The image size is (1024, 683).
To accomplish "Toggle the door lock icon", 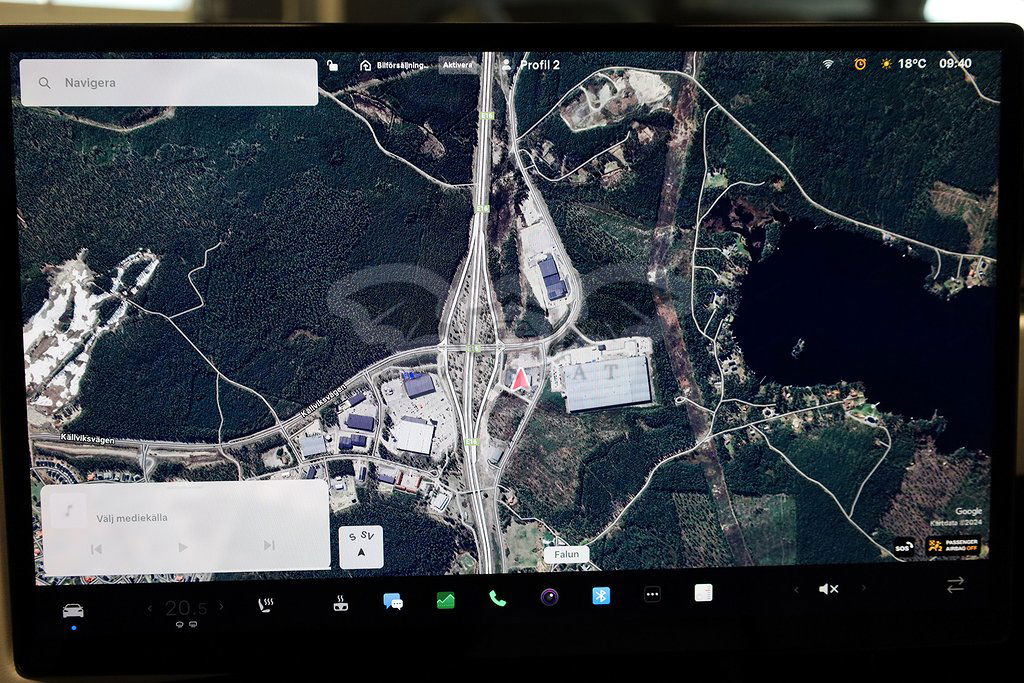I will point(333,66).
